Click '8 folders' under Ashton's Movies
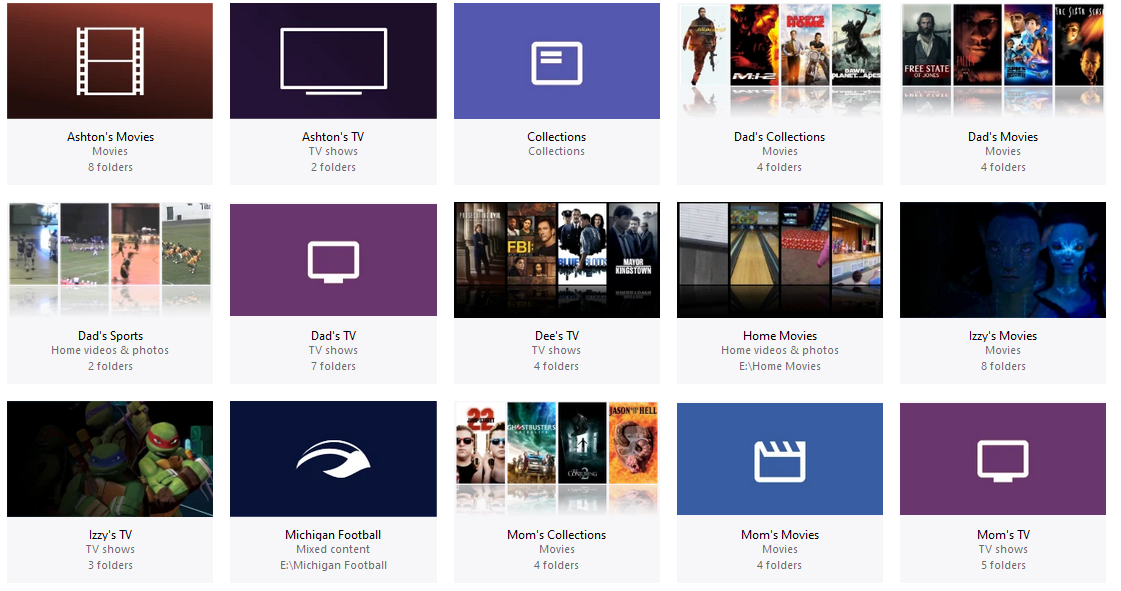 110,167
